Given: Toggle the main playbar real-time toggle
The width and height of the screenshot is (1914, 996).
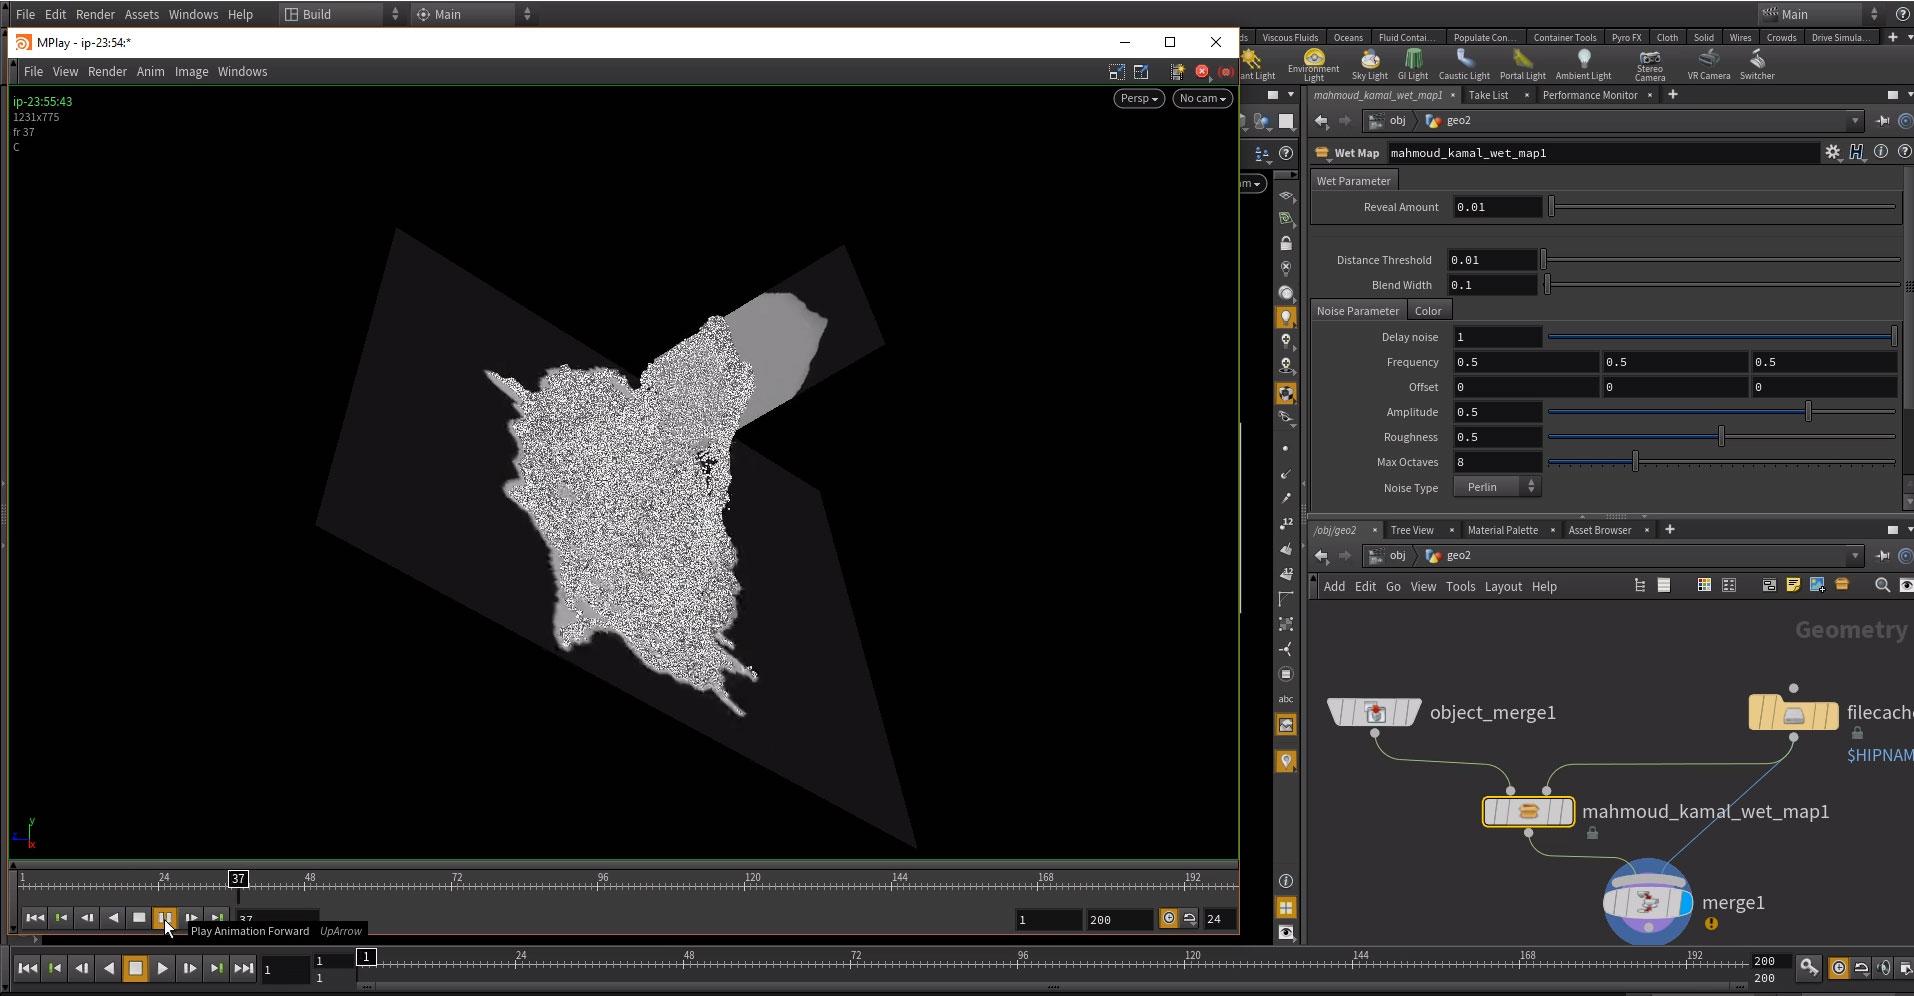Looking at the screenshot, I should (x=1838, y=967).
